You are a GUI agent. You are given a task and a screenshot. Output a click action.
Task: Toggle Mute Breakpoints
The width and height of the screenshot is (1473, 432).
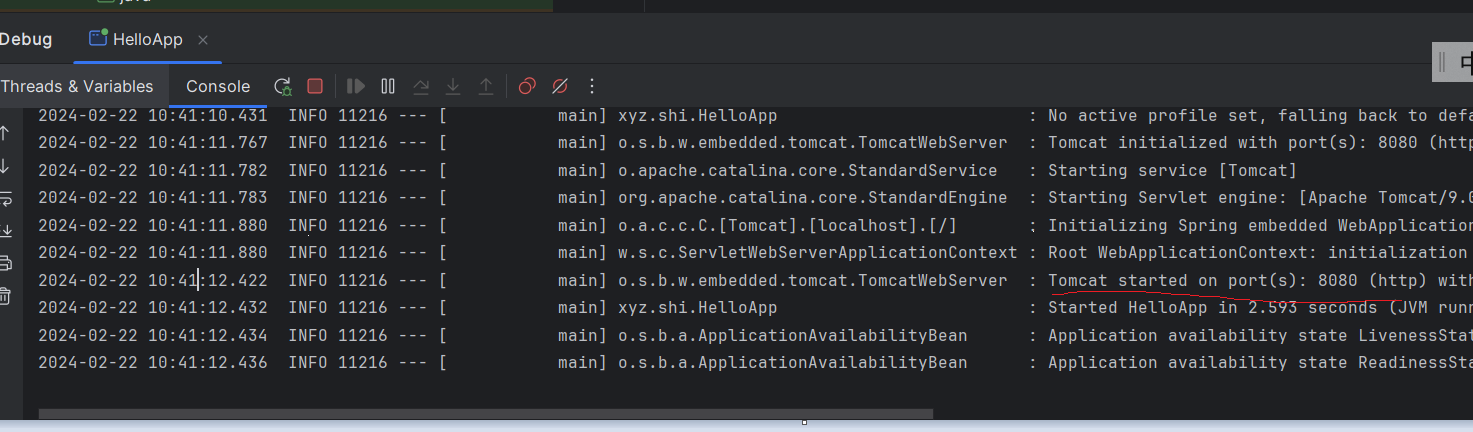point(560,87)
